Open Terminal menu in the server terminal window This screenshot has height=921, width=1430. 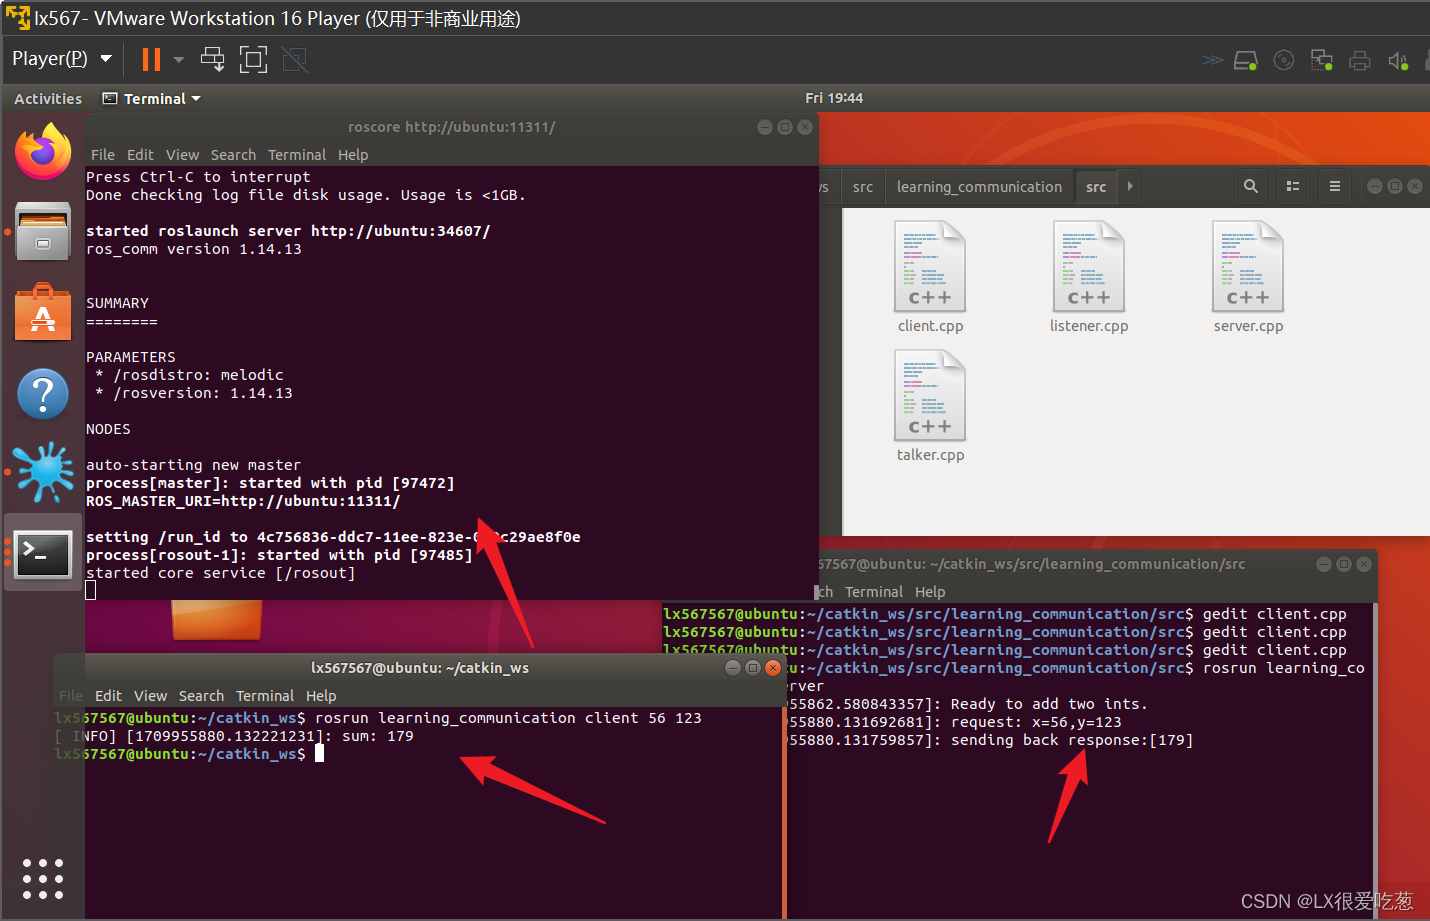[873, 592]
